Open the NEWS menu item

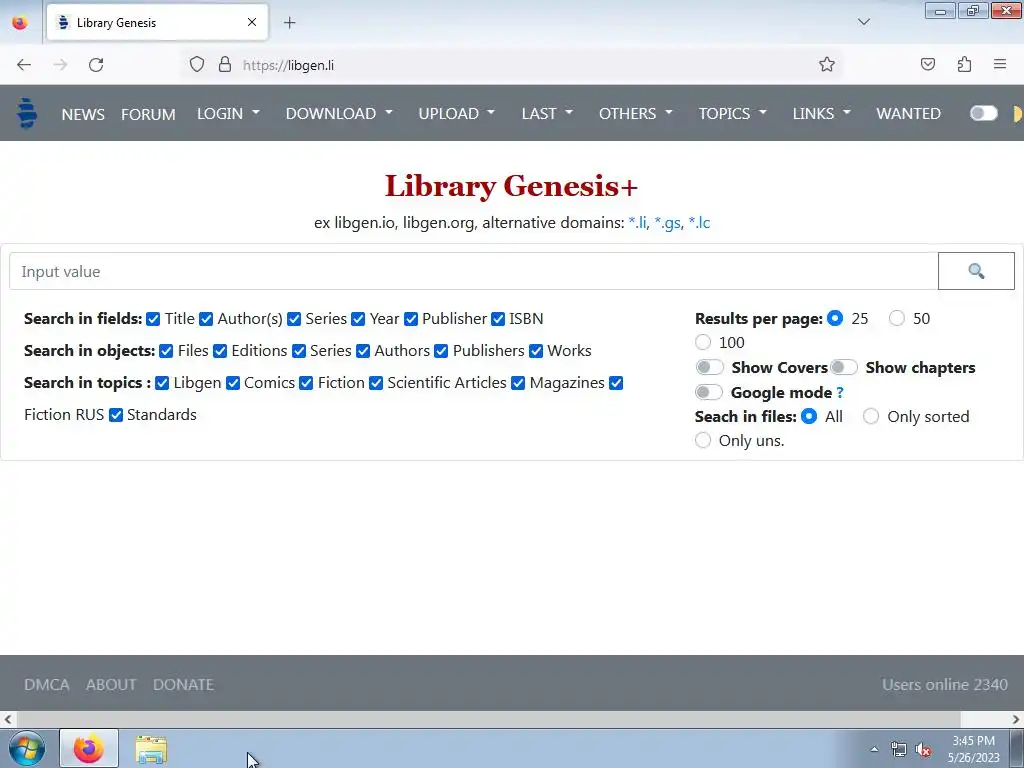pyautogui.click(x=83, y=114)
